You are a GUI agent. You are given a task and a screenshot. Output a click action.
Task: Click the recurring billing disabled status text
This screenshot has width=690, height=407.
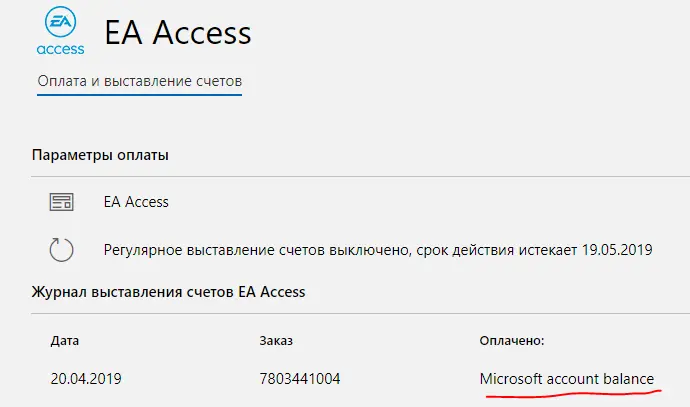coord(378,250)
